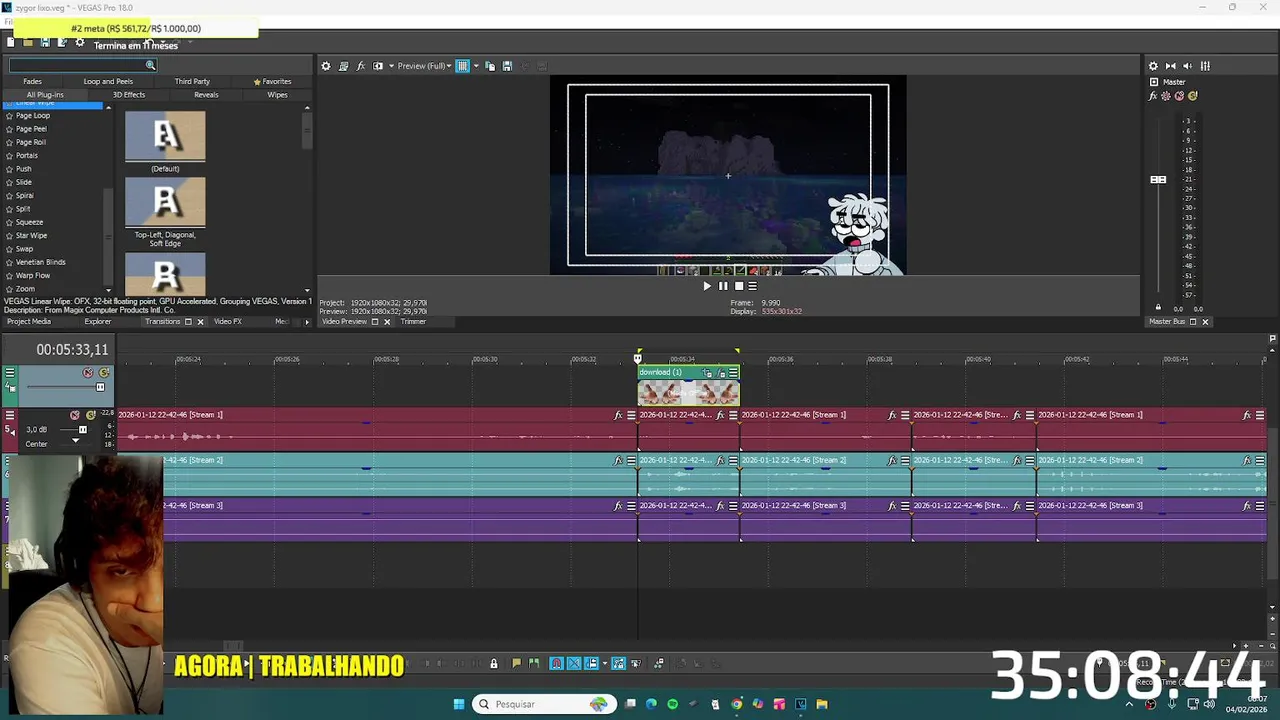Screen dimensions: 1280x720
Task: Click Master bus downmix output icon
Action: [x=1171, y=66]
